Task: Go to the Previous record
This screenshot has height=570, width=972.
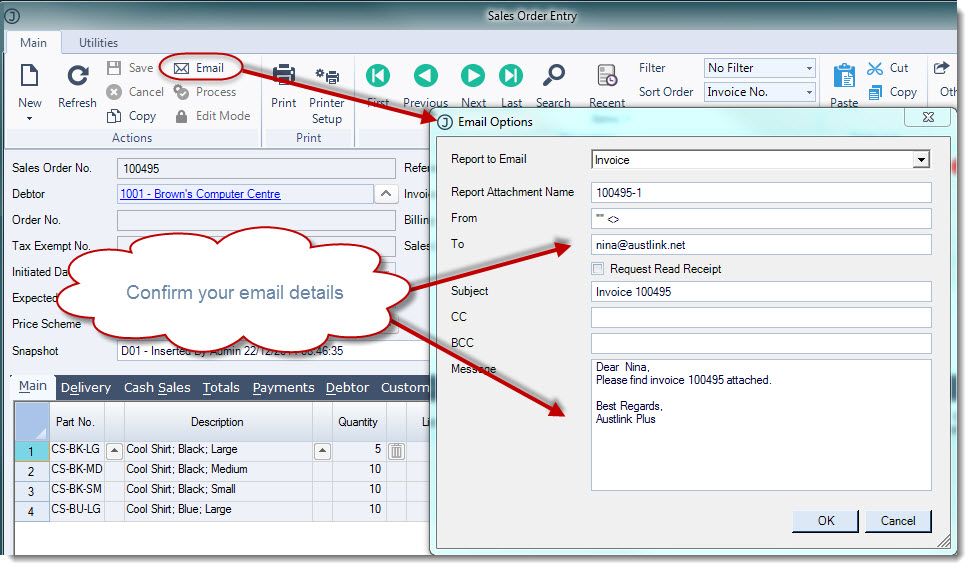Action: (x=425, y=86)
